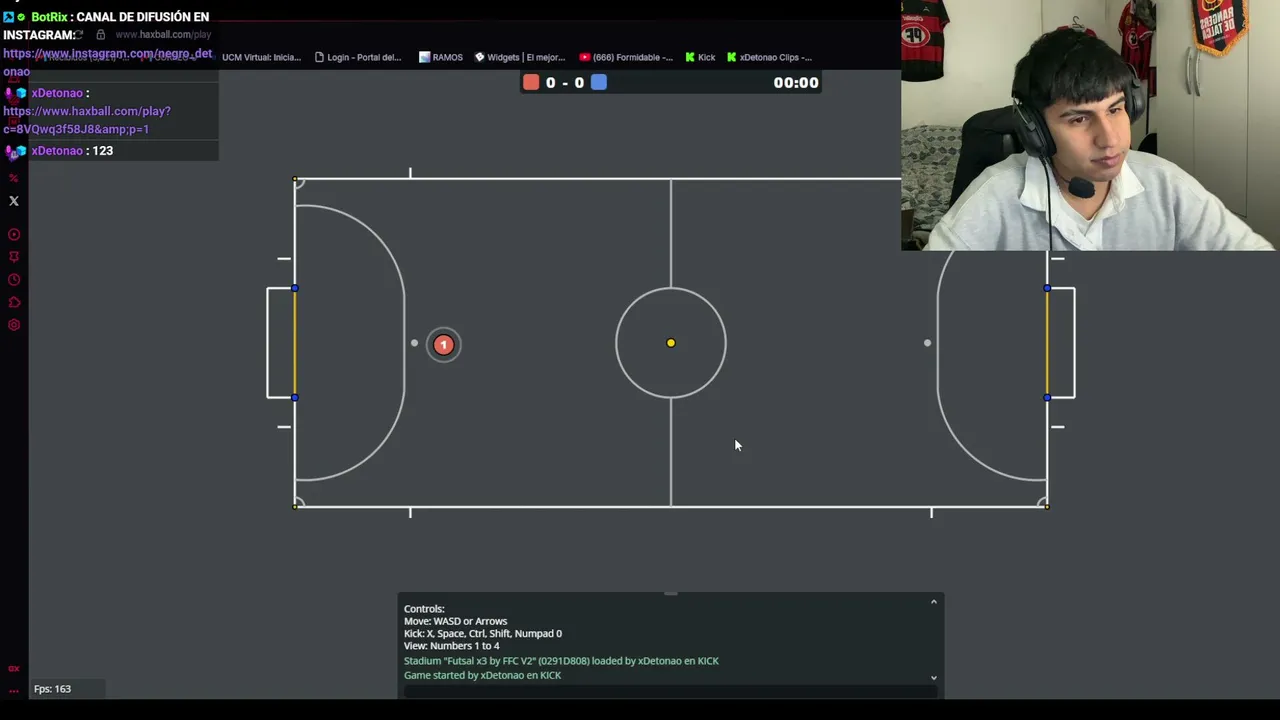The height and width of the screenshot is (720, 1280).
Task: Click the Fps: 163 counter
Action: click(x=52, y=689)
